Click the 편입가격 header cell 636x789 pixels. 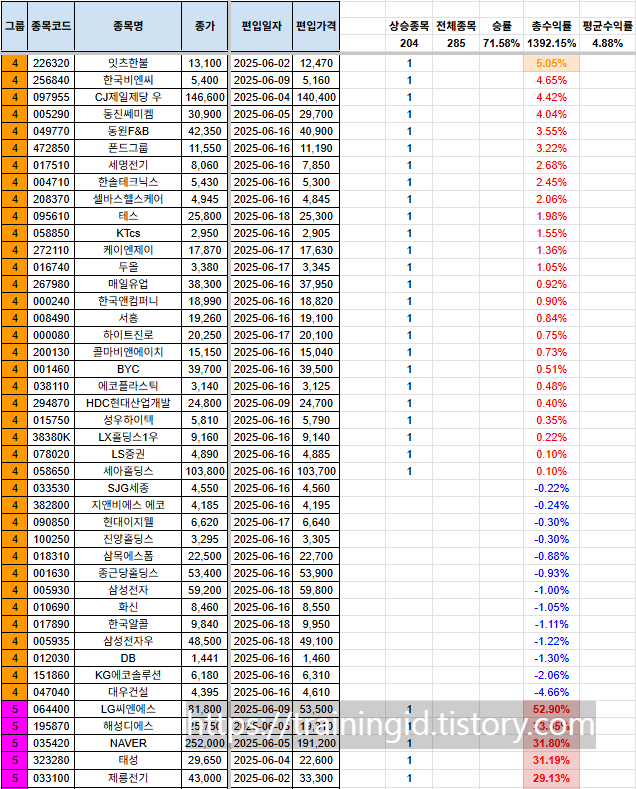[x=316, y=26]
